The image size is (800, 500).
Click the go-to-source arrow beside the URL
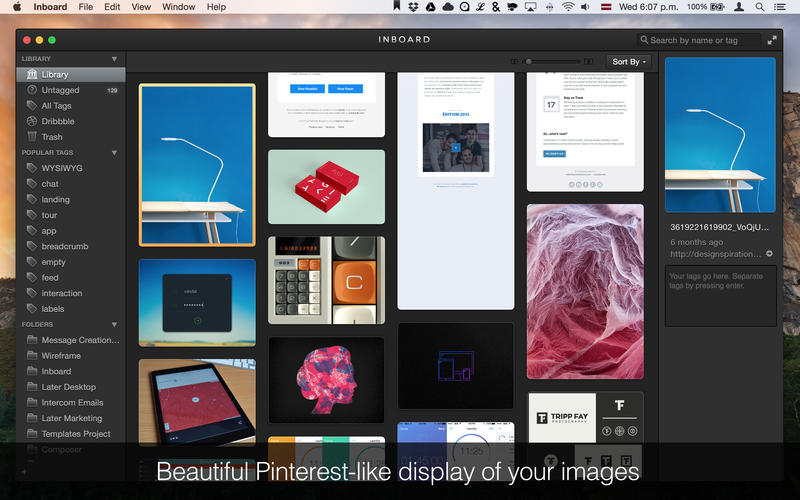click(769, 255)
